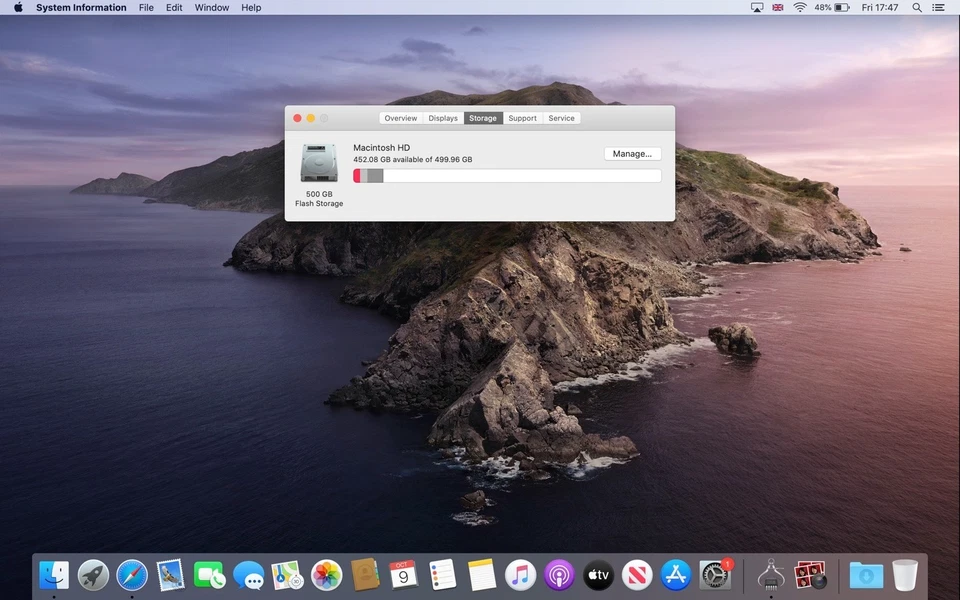Open Apple TV app in Dock

coord(598,576)
